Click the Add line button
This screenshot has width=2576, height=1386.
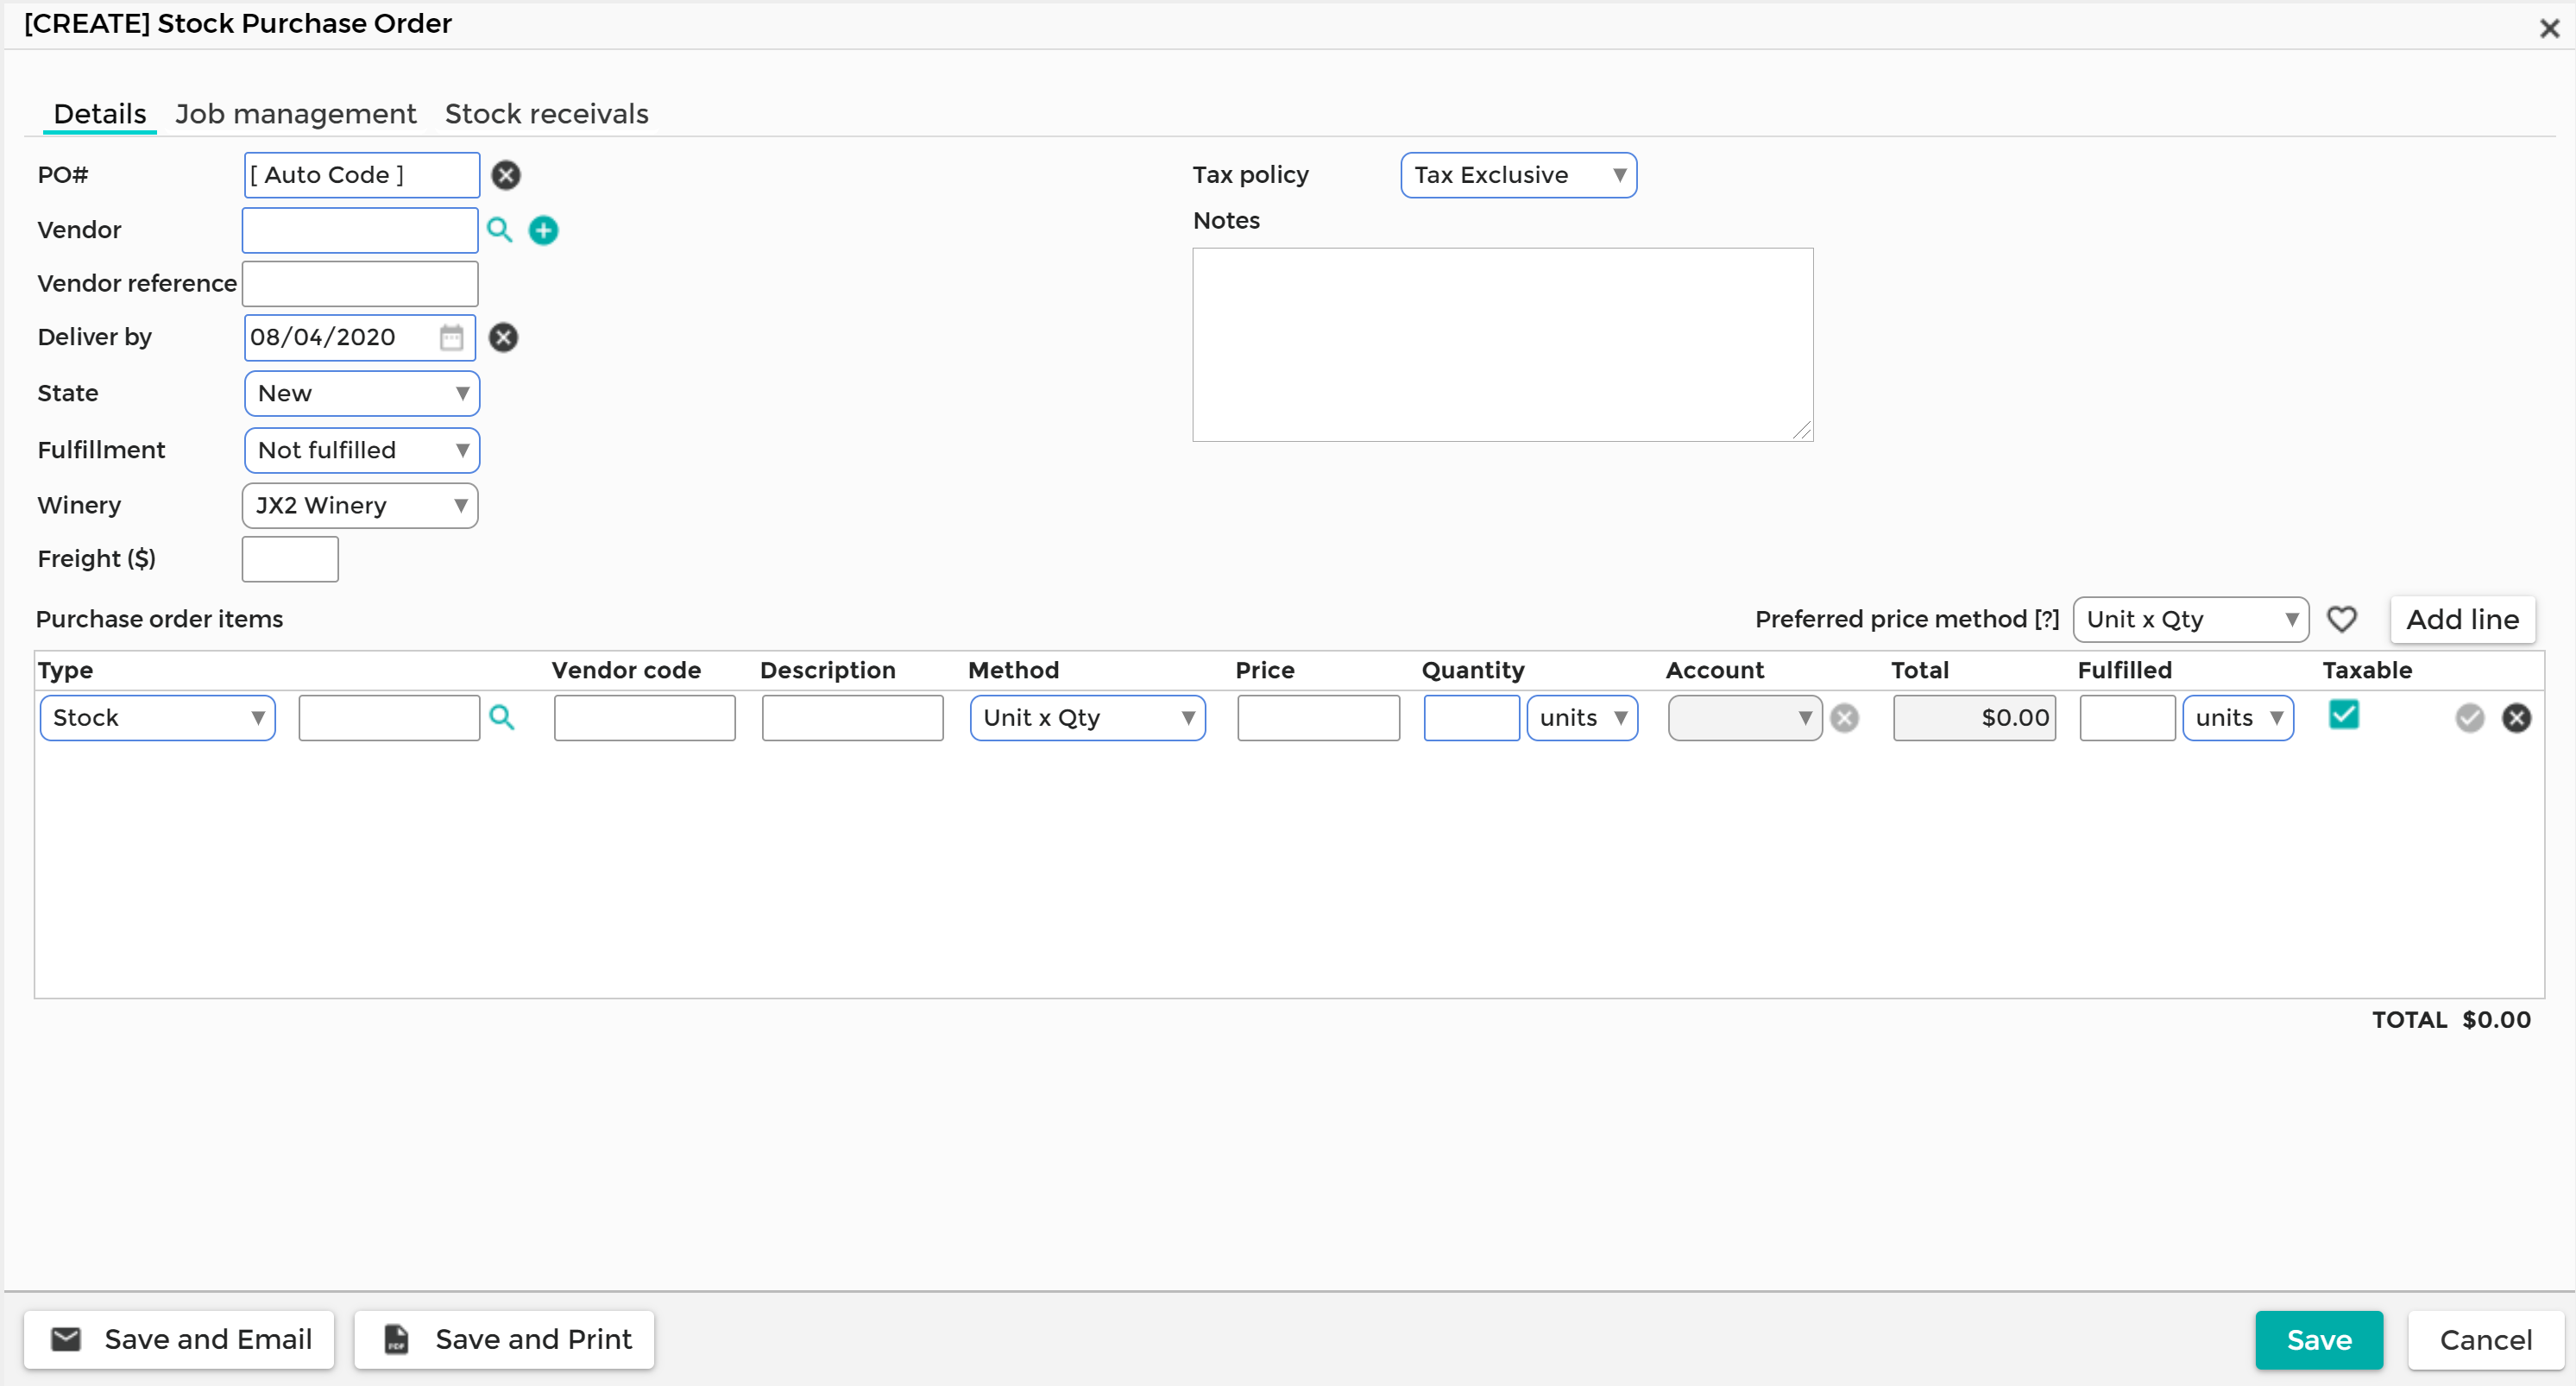(2463, 619)
